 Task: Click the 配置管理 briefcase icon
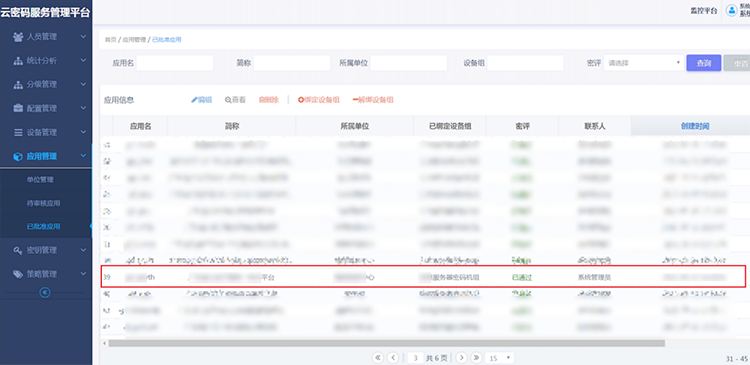pyautogui.click(x=18, y=108)
